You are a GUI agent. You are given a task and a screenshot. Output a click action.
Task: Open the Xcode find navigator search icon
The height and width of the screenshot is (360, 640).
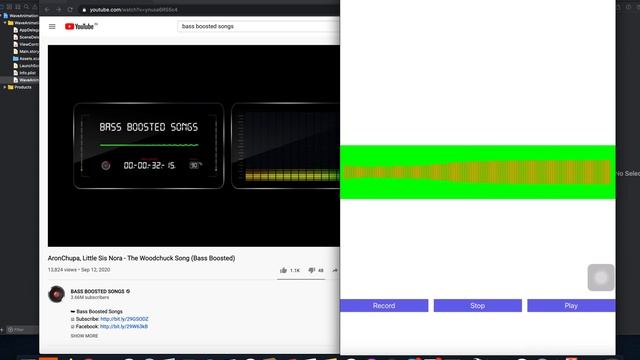click(26, 7)
